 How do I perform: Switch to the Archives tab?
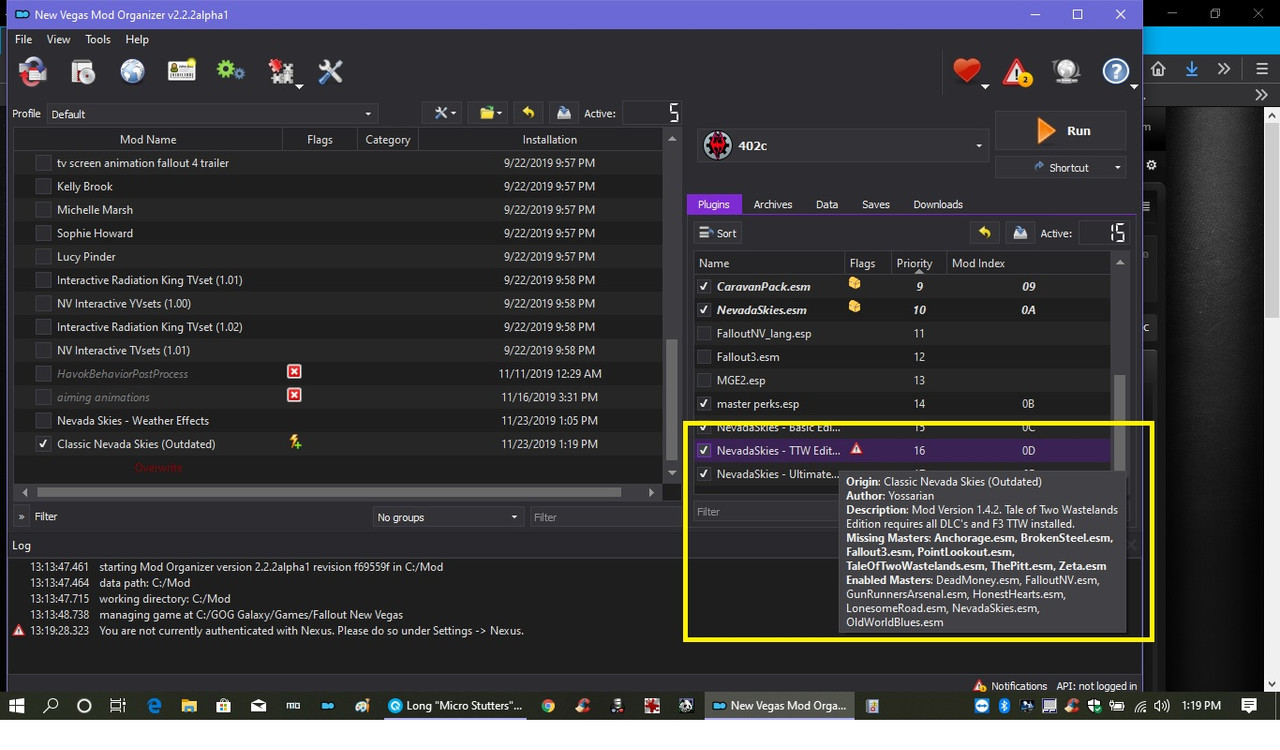pos(773,204)
